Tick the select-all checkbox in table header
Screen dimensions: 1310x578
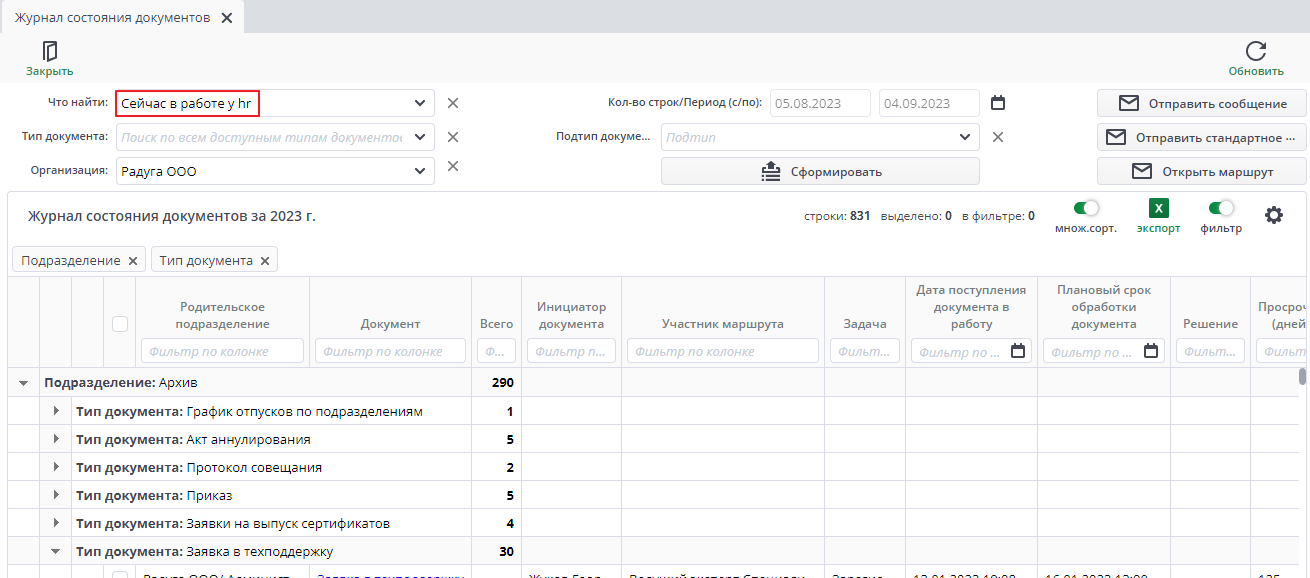120,324
